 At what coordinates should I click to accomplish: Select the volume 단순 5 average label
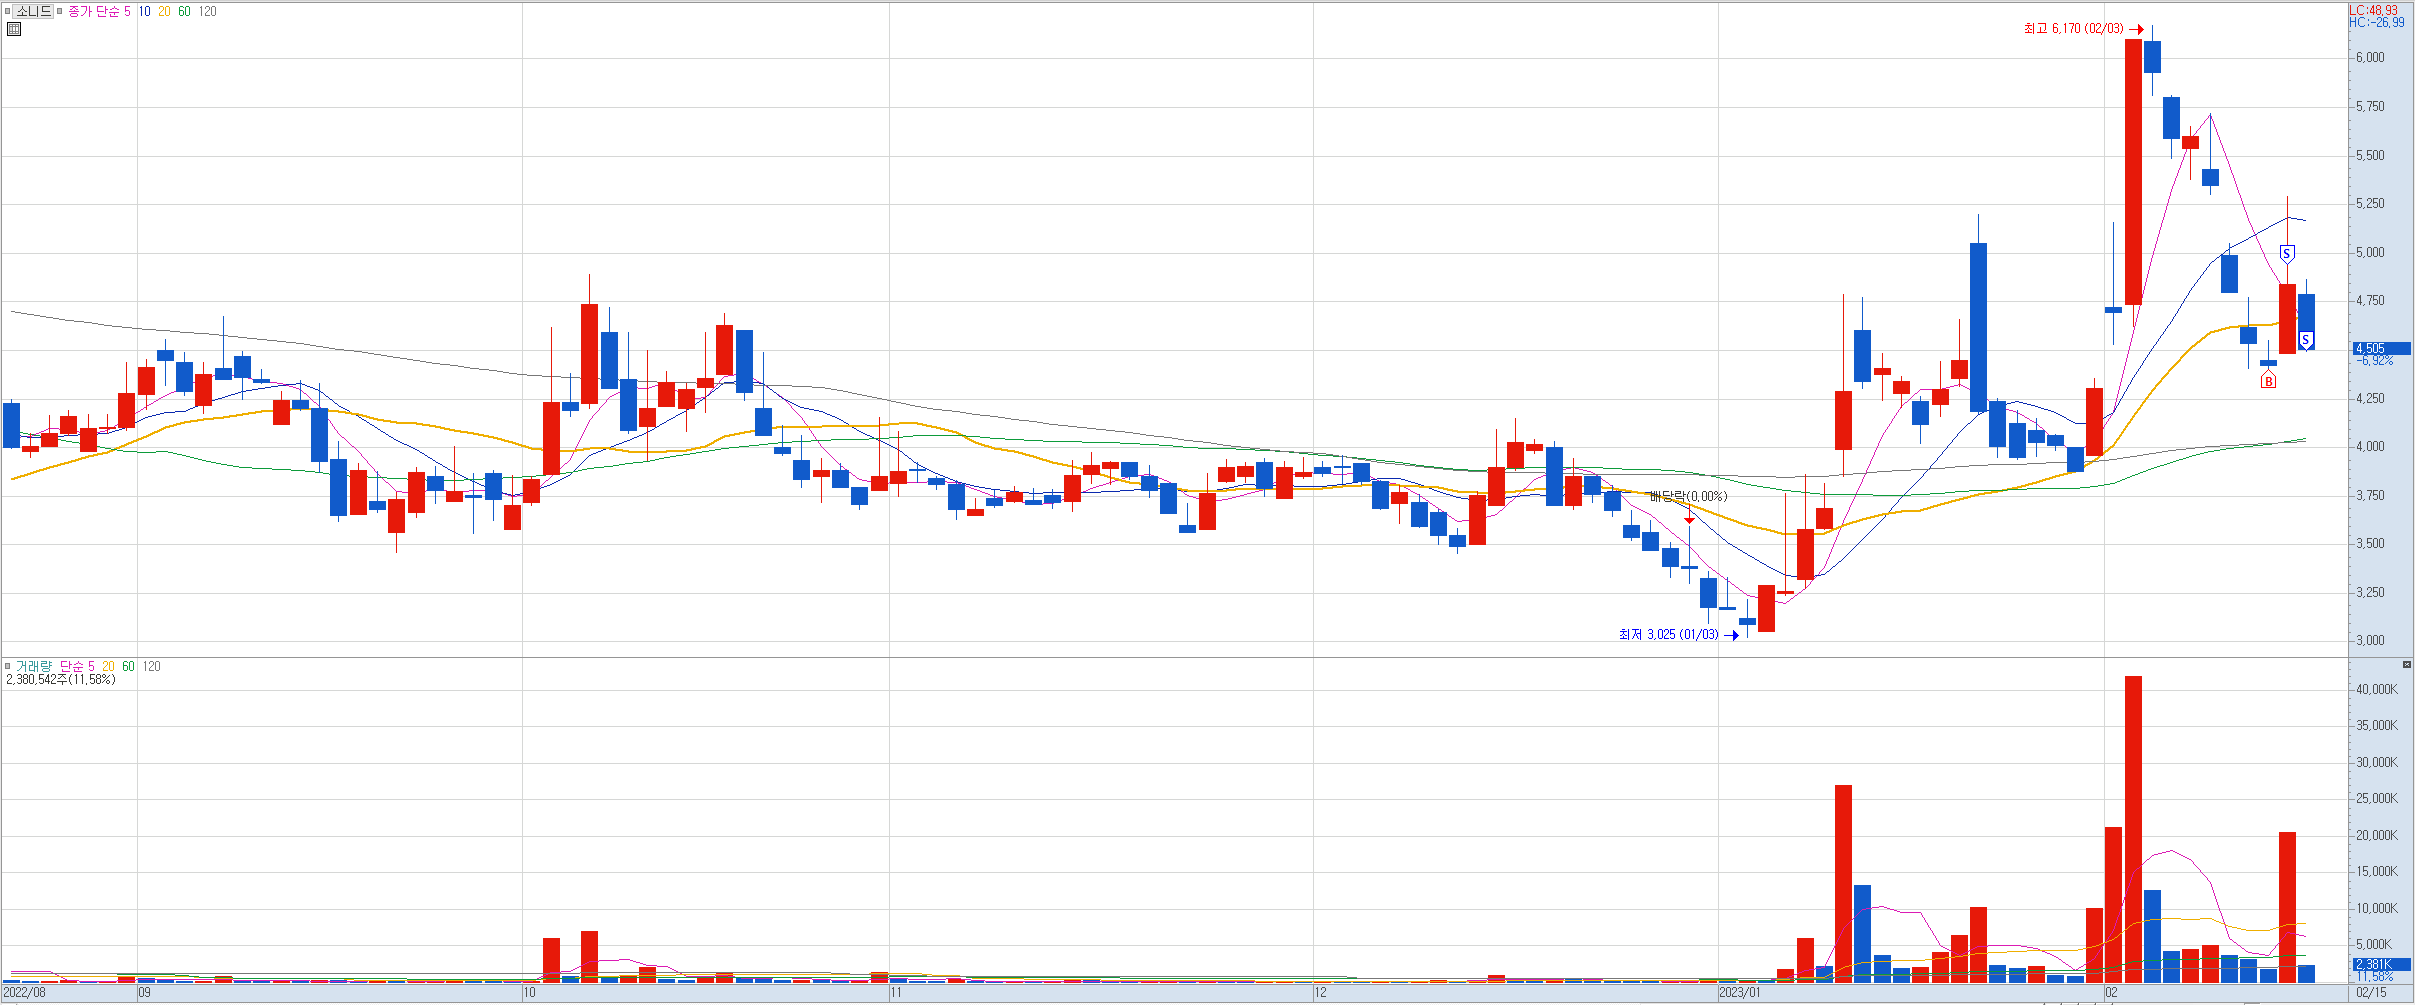pyautogui.click(x=77, y=666)
